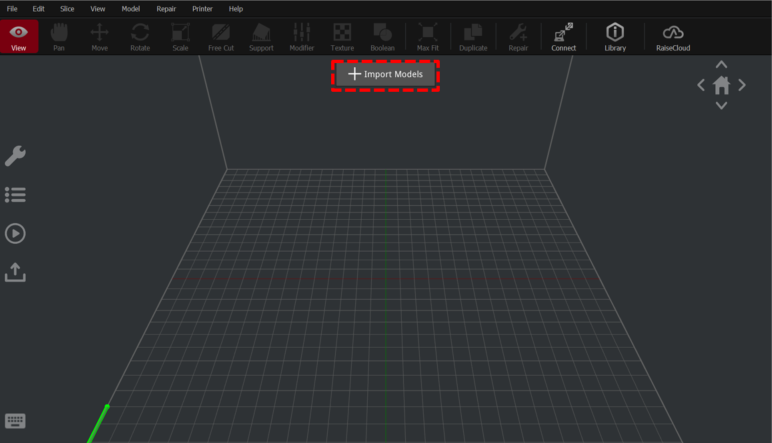Screen dimensions: 772x443
Task: Toggle the keyboard shortcuts icon
Action: [15, 421]
